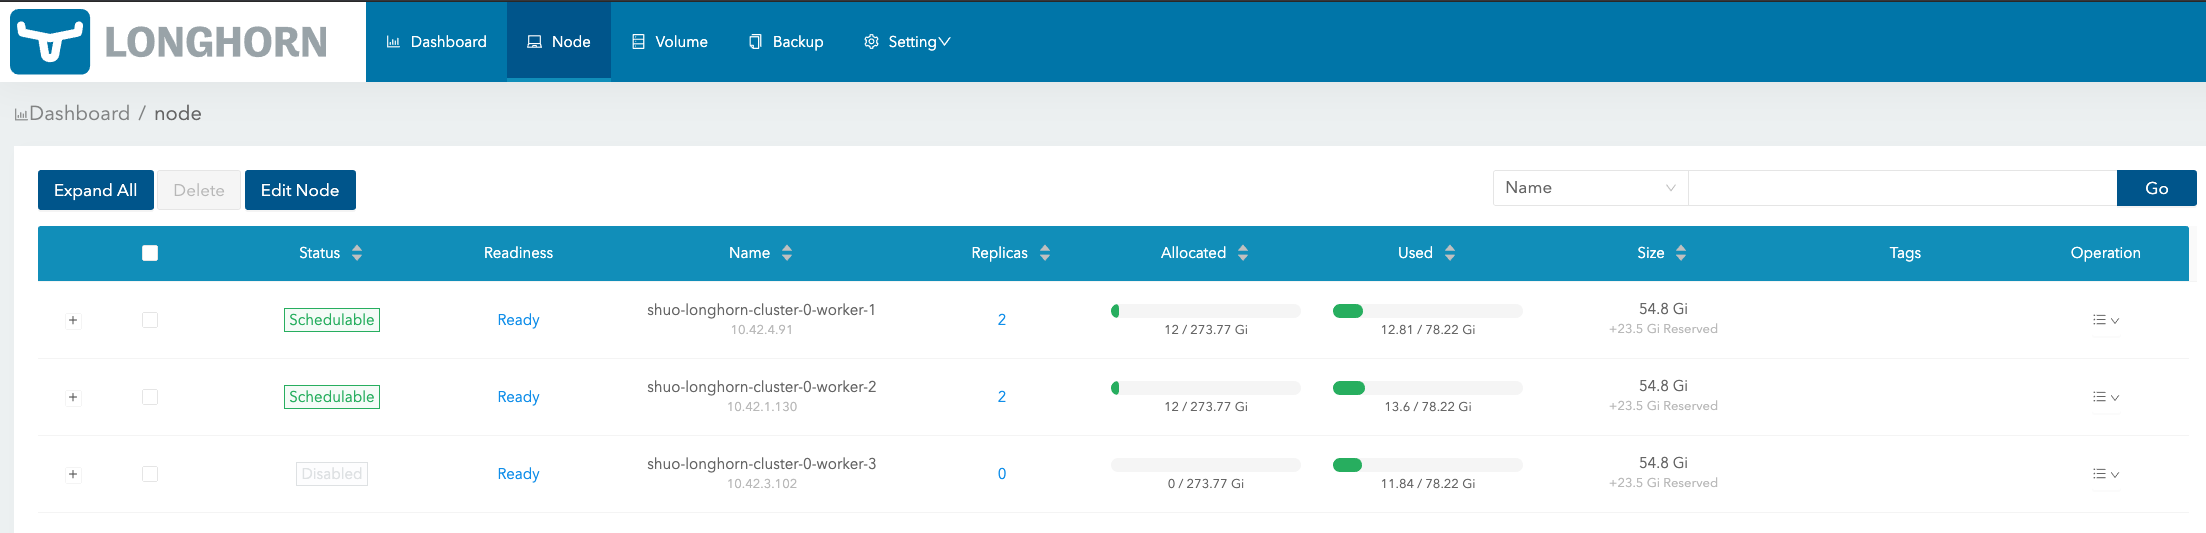Sort nodes by Name column arrows

pos(787,253)
